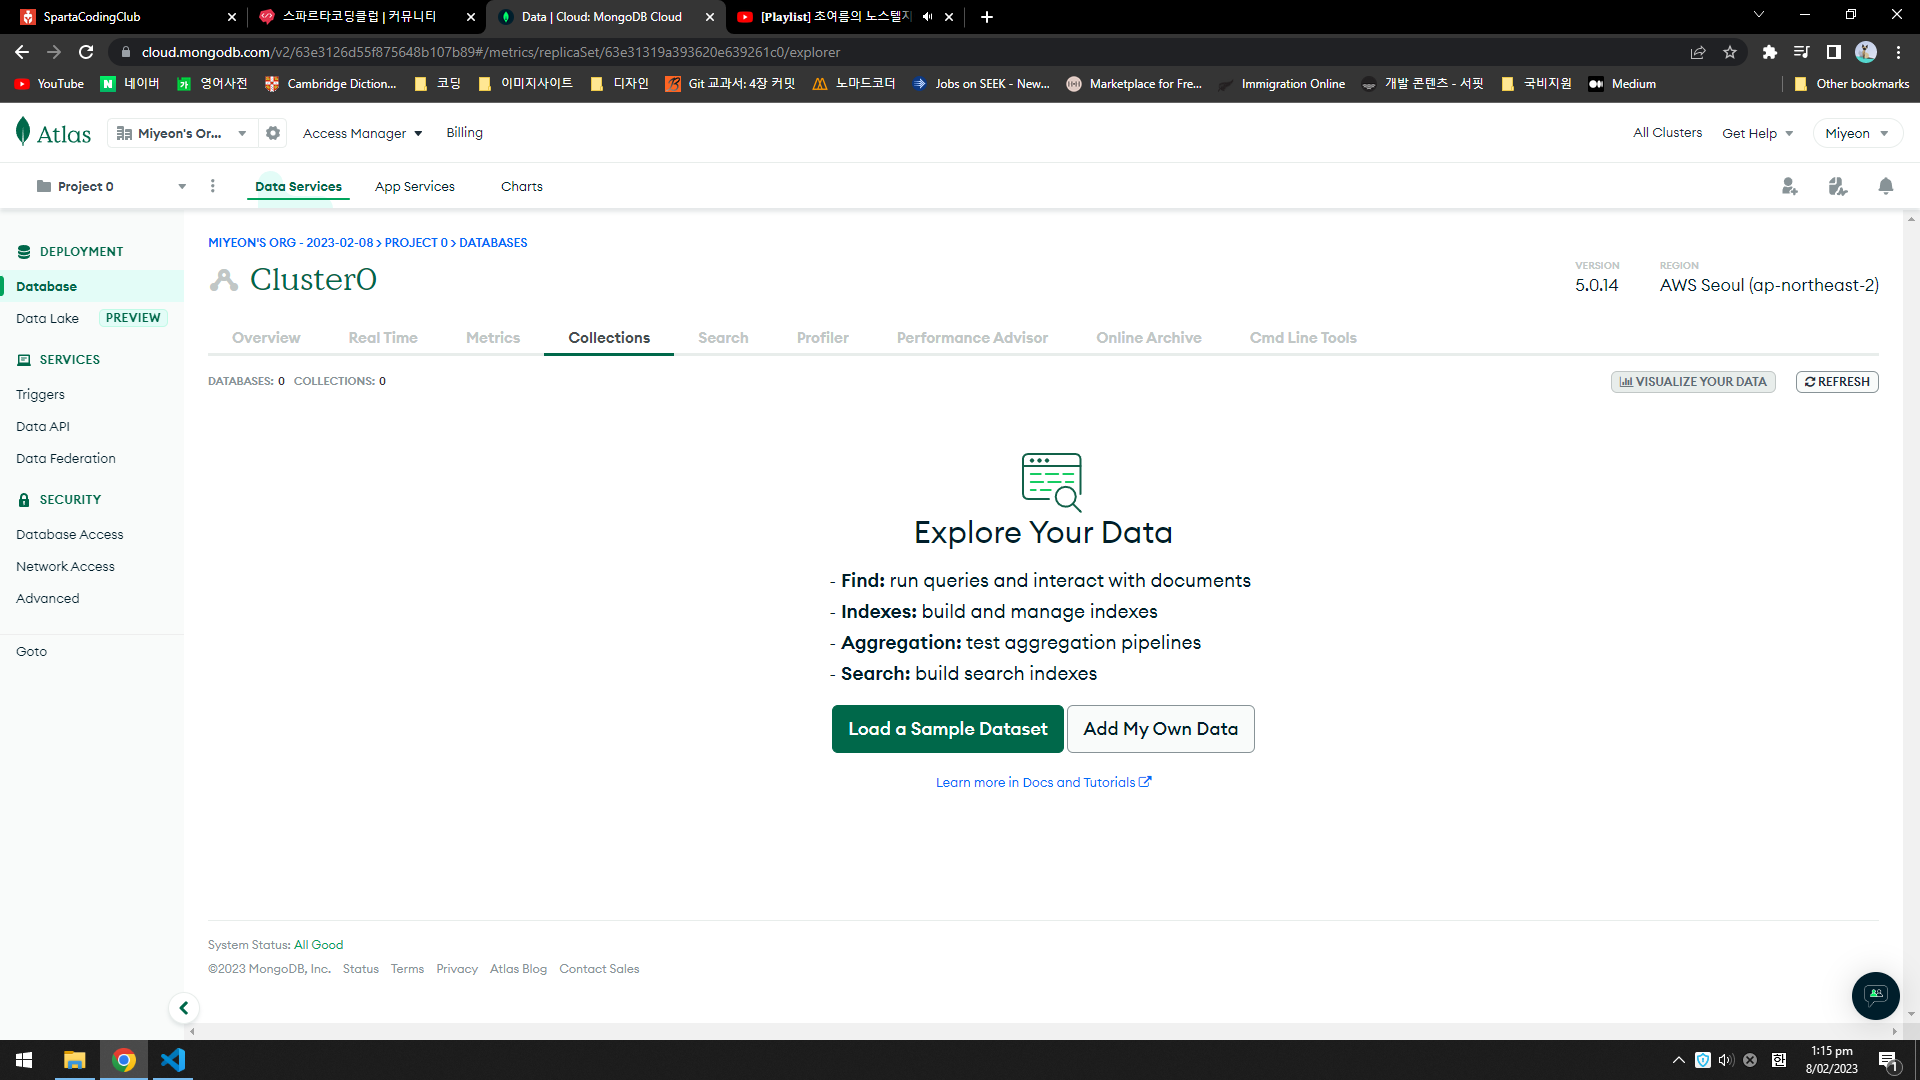Click the address bar URL
The width and height of the screenshot is (1920, 1080).
pyautogui.click(x=490, y=52)
